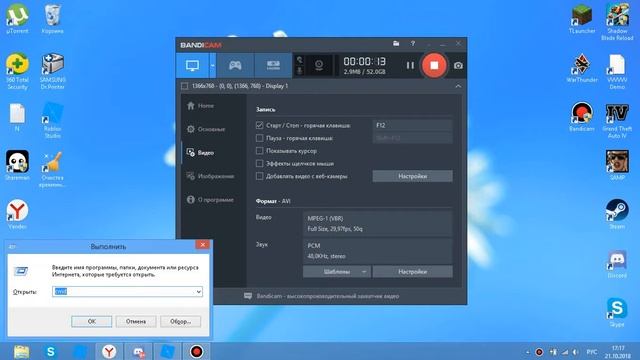Click the F12 hotkey field
Viewport: 640px width, 360px height.
[412, 125]
